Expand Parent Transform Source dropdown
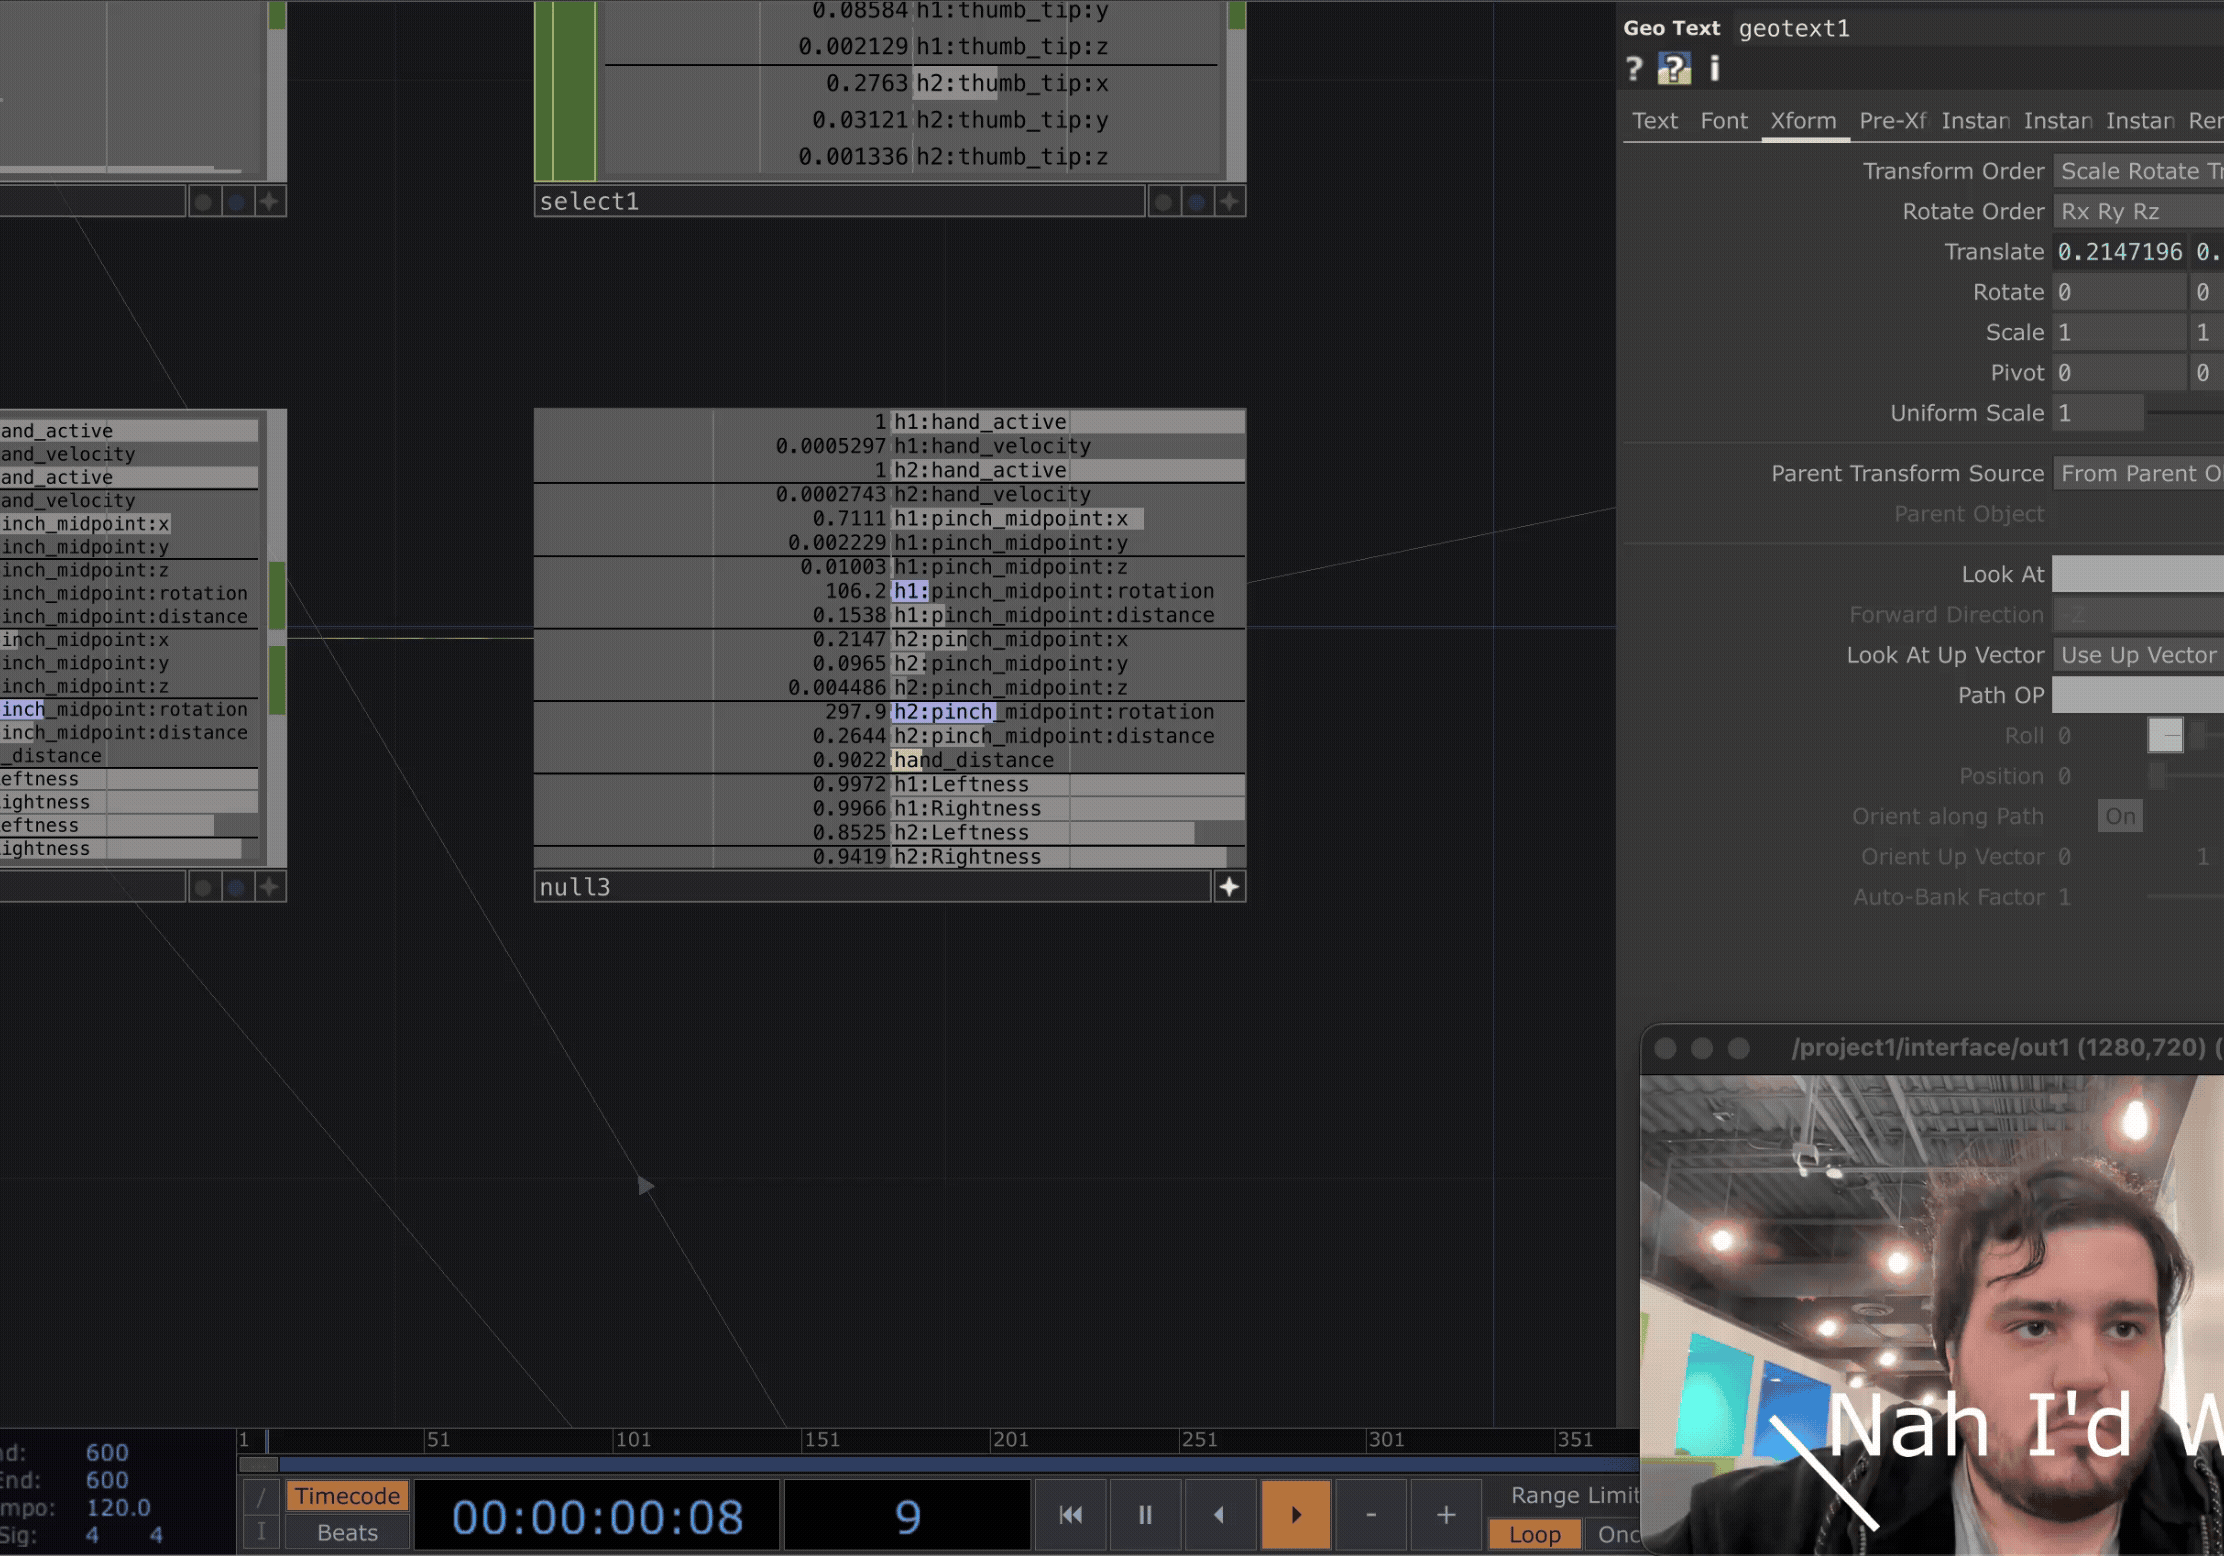 click(2138, 474)
